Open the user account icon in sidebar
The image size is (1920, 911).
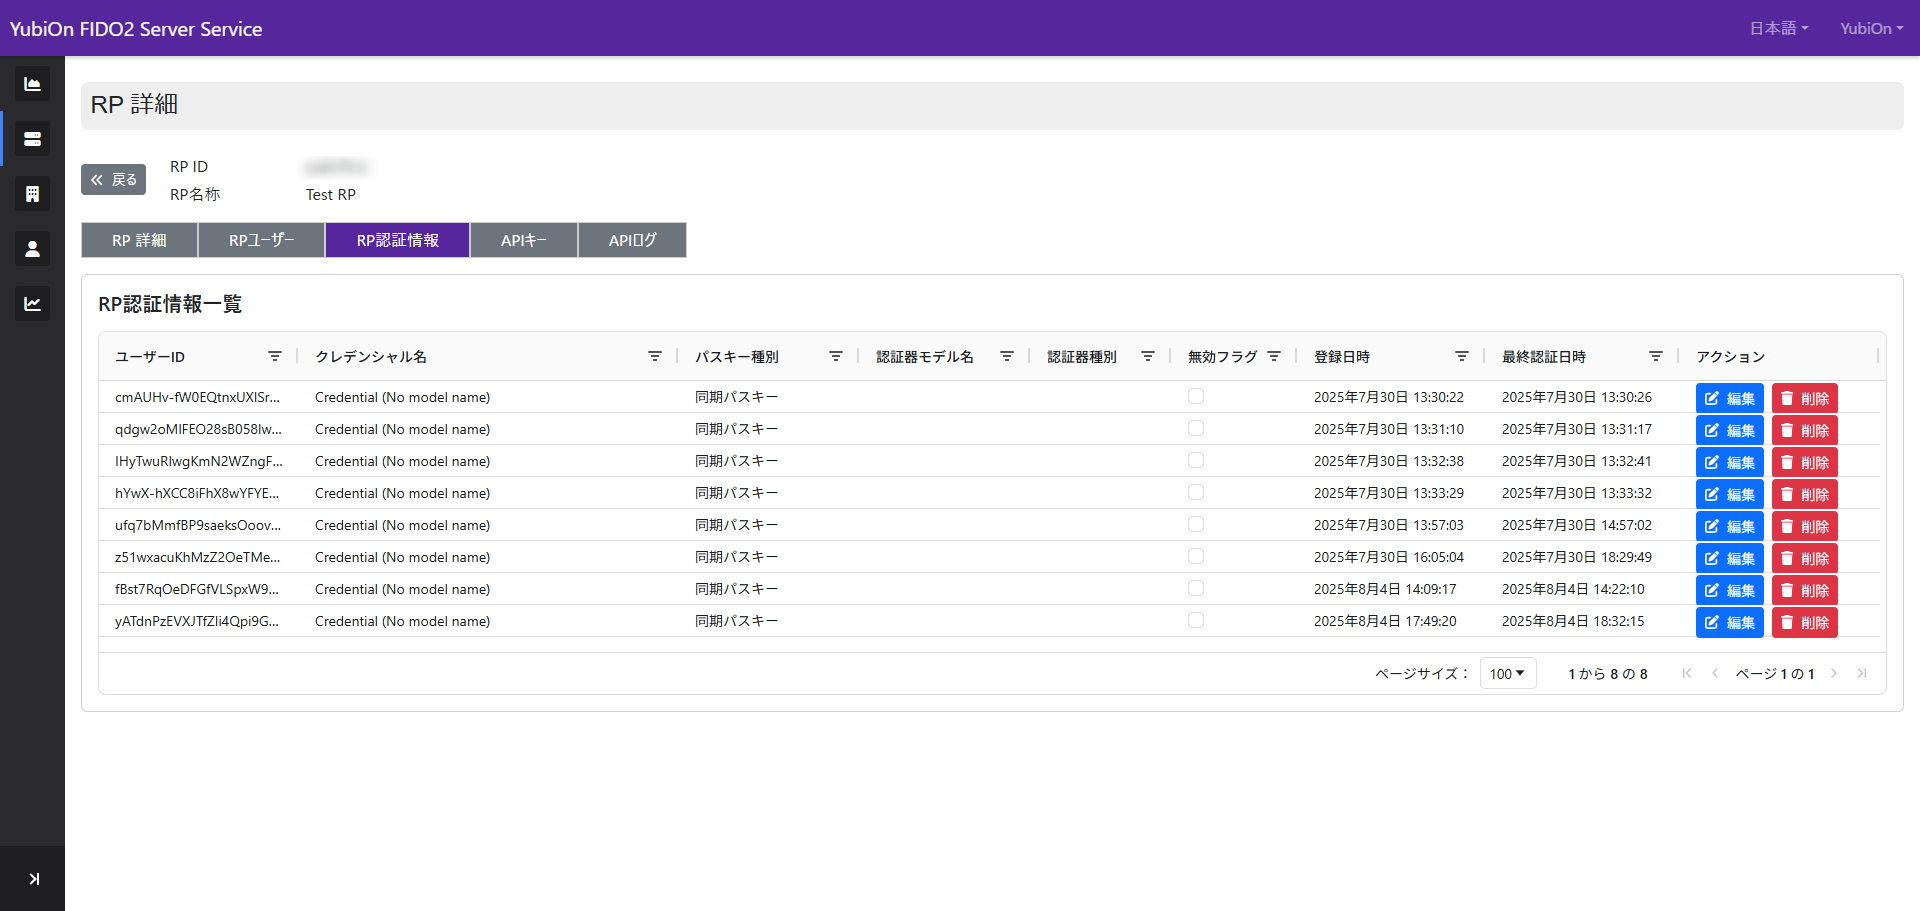click(x=32, y=249)
